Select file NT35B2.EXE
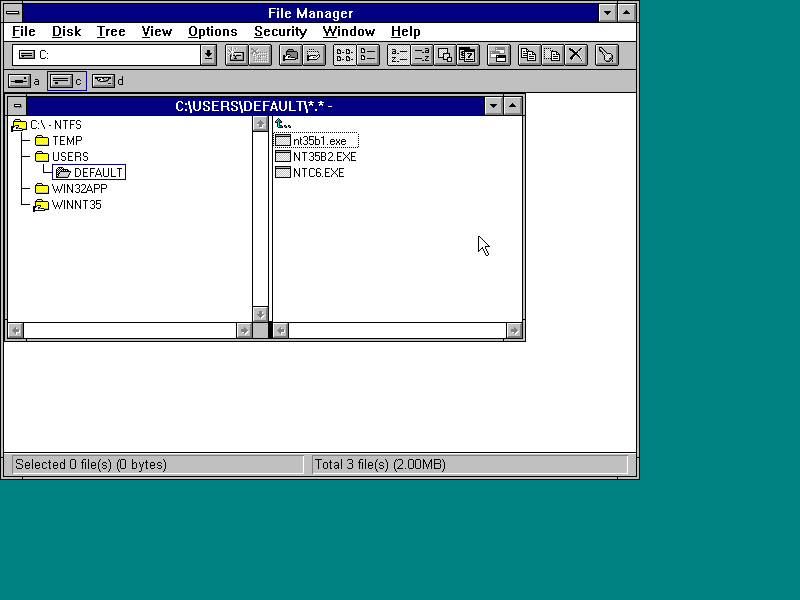Image resolution: width=800 pixels, height=600 pixels. pyautogui.click(x=316, y=157)
